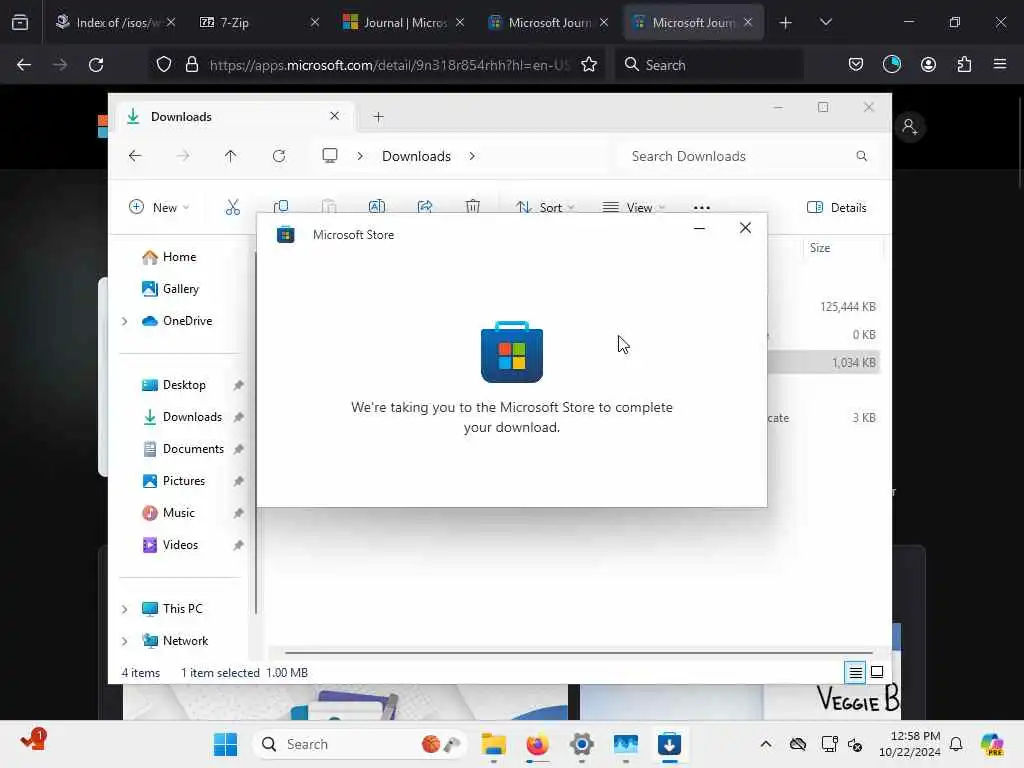This screenshot has height=768, width=1024.
Task: Click the Cut scissors icon in File Explorer
Action: tap(232, 208)
